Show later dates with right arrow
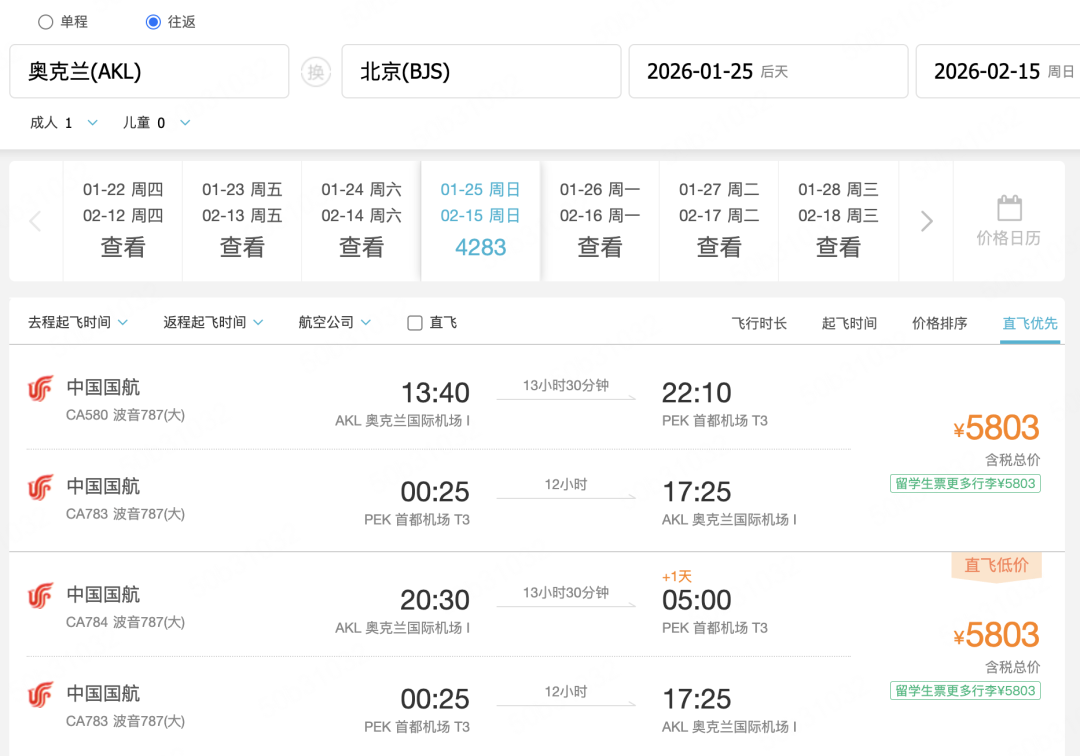Viewport: 1080px width, 756px height. [926, 221]
